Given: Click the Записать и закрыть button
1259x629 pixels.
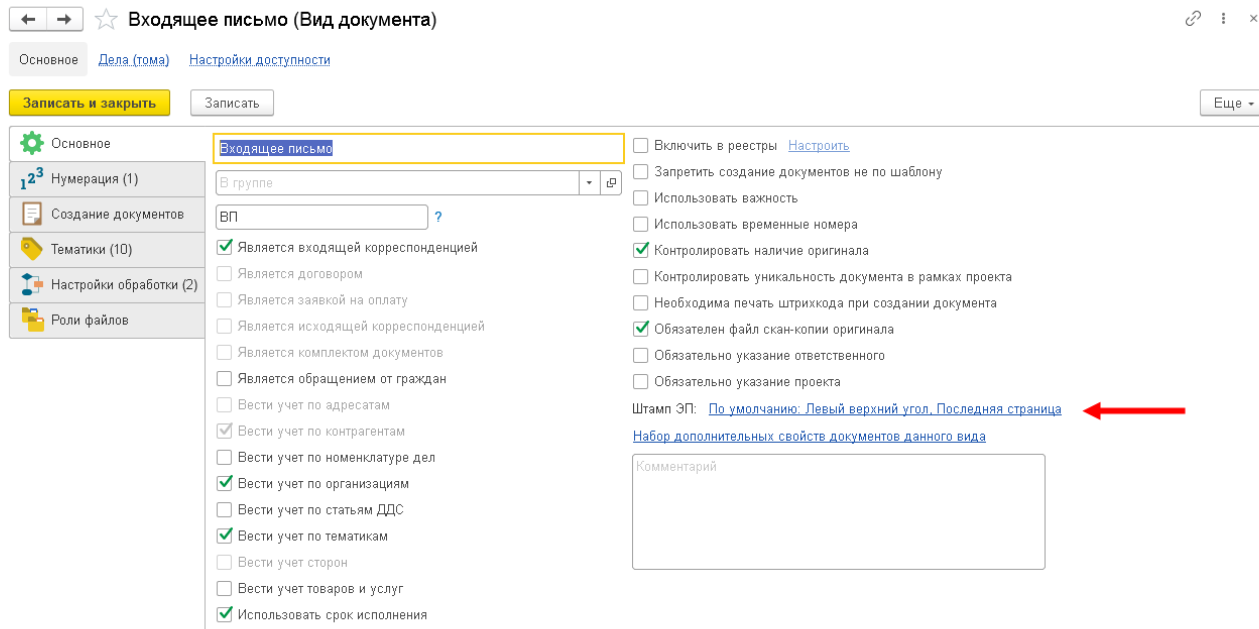Looking at the screenshot, I should (x=89, y=103).
